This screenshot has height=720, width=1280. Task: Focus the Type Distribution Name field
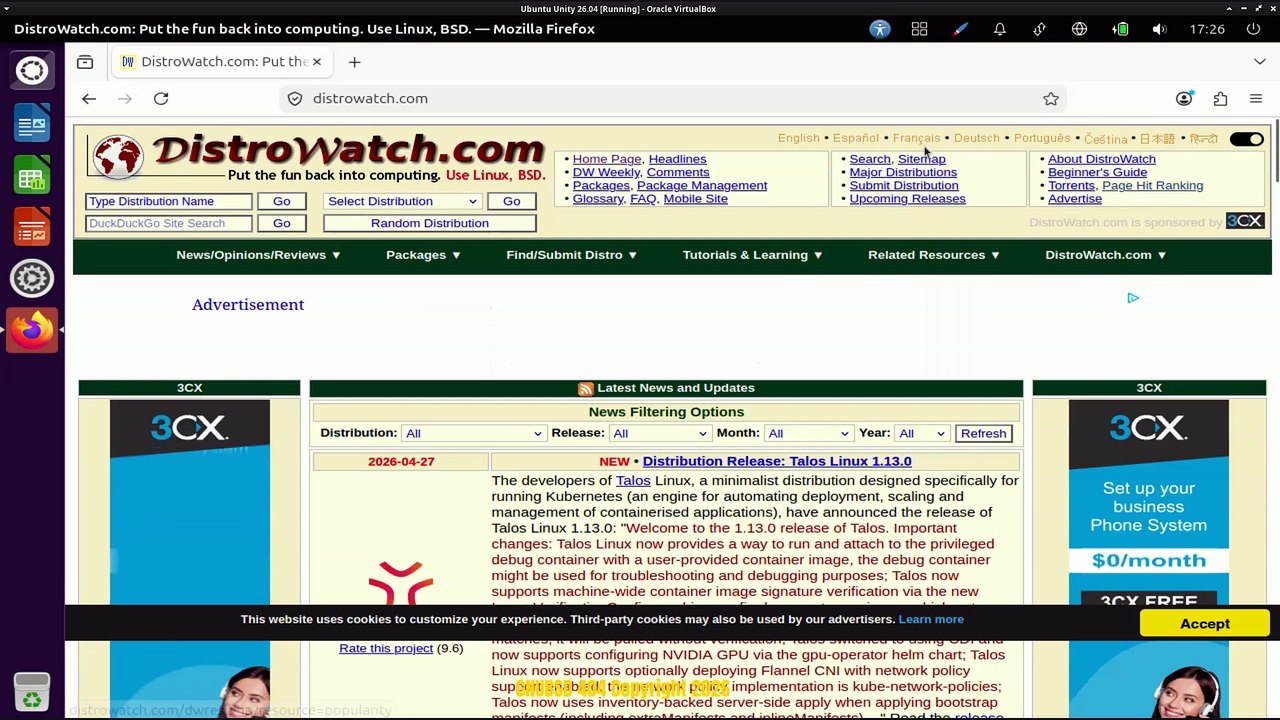pos(168,201)
